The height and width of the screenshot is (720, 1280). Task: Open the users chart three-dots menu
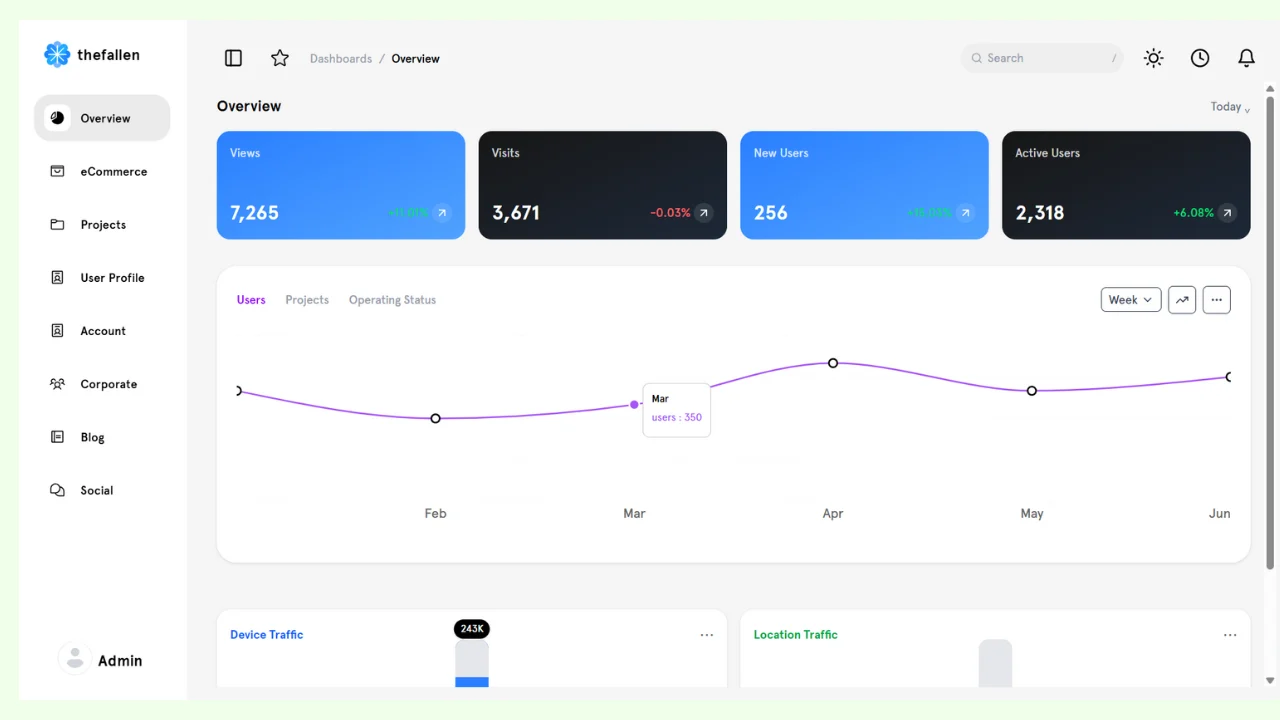(x=1216, y=300)
